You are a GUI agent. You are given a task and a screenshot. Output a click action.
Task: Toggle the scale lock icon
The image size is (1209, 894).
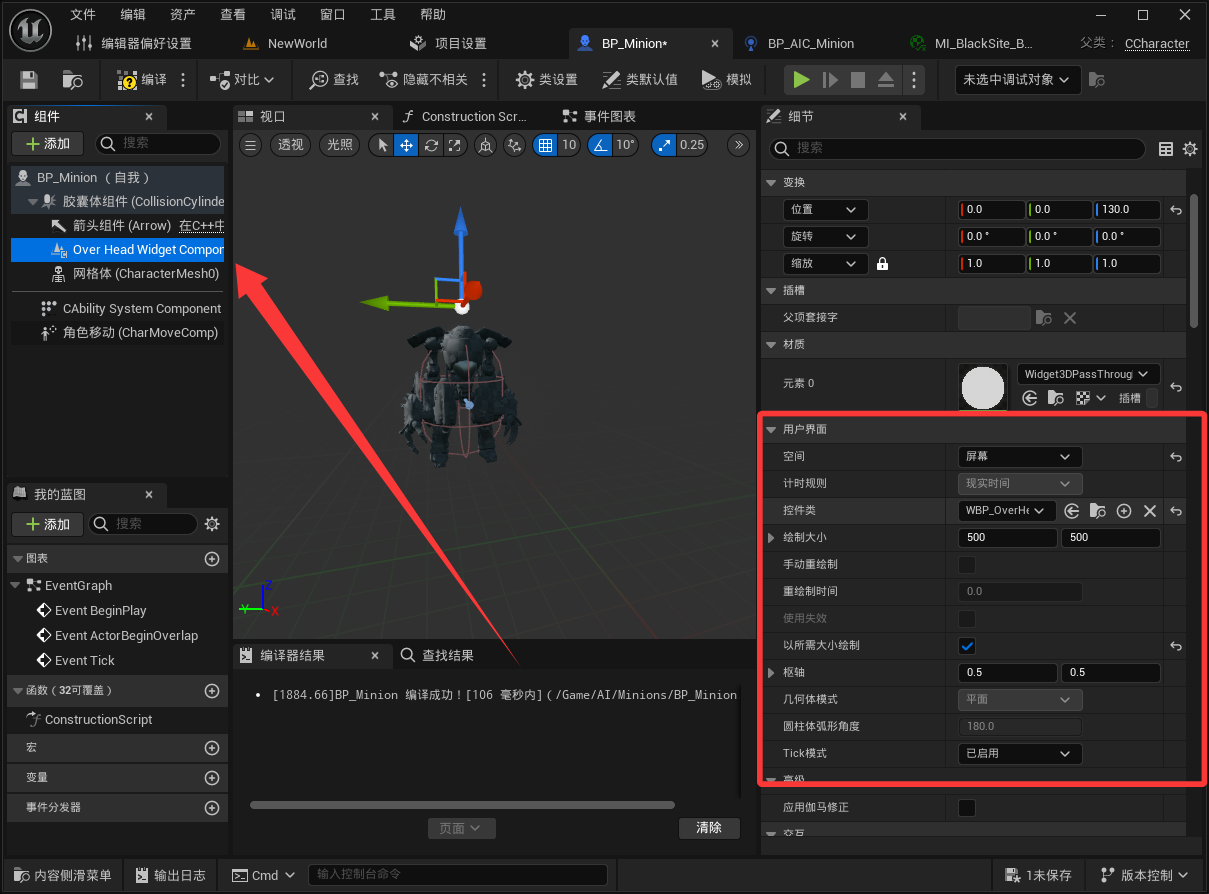(x=882, y=264)
